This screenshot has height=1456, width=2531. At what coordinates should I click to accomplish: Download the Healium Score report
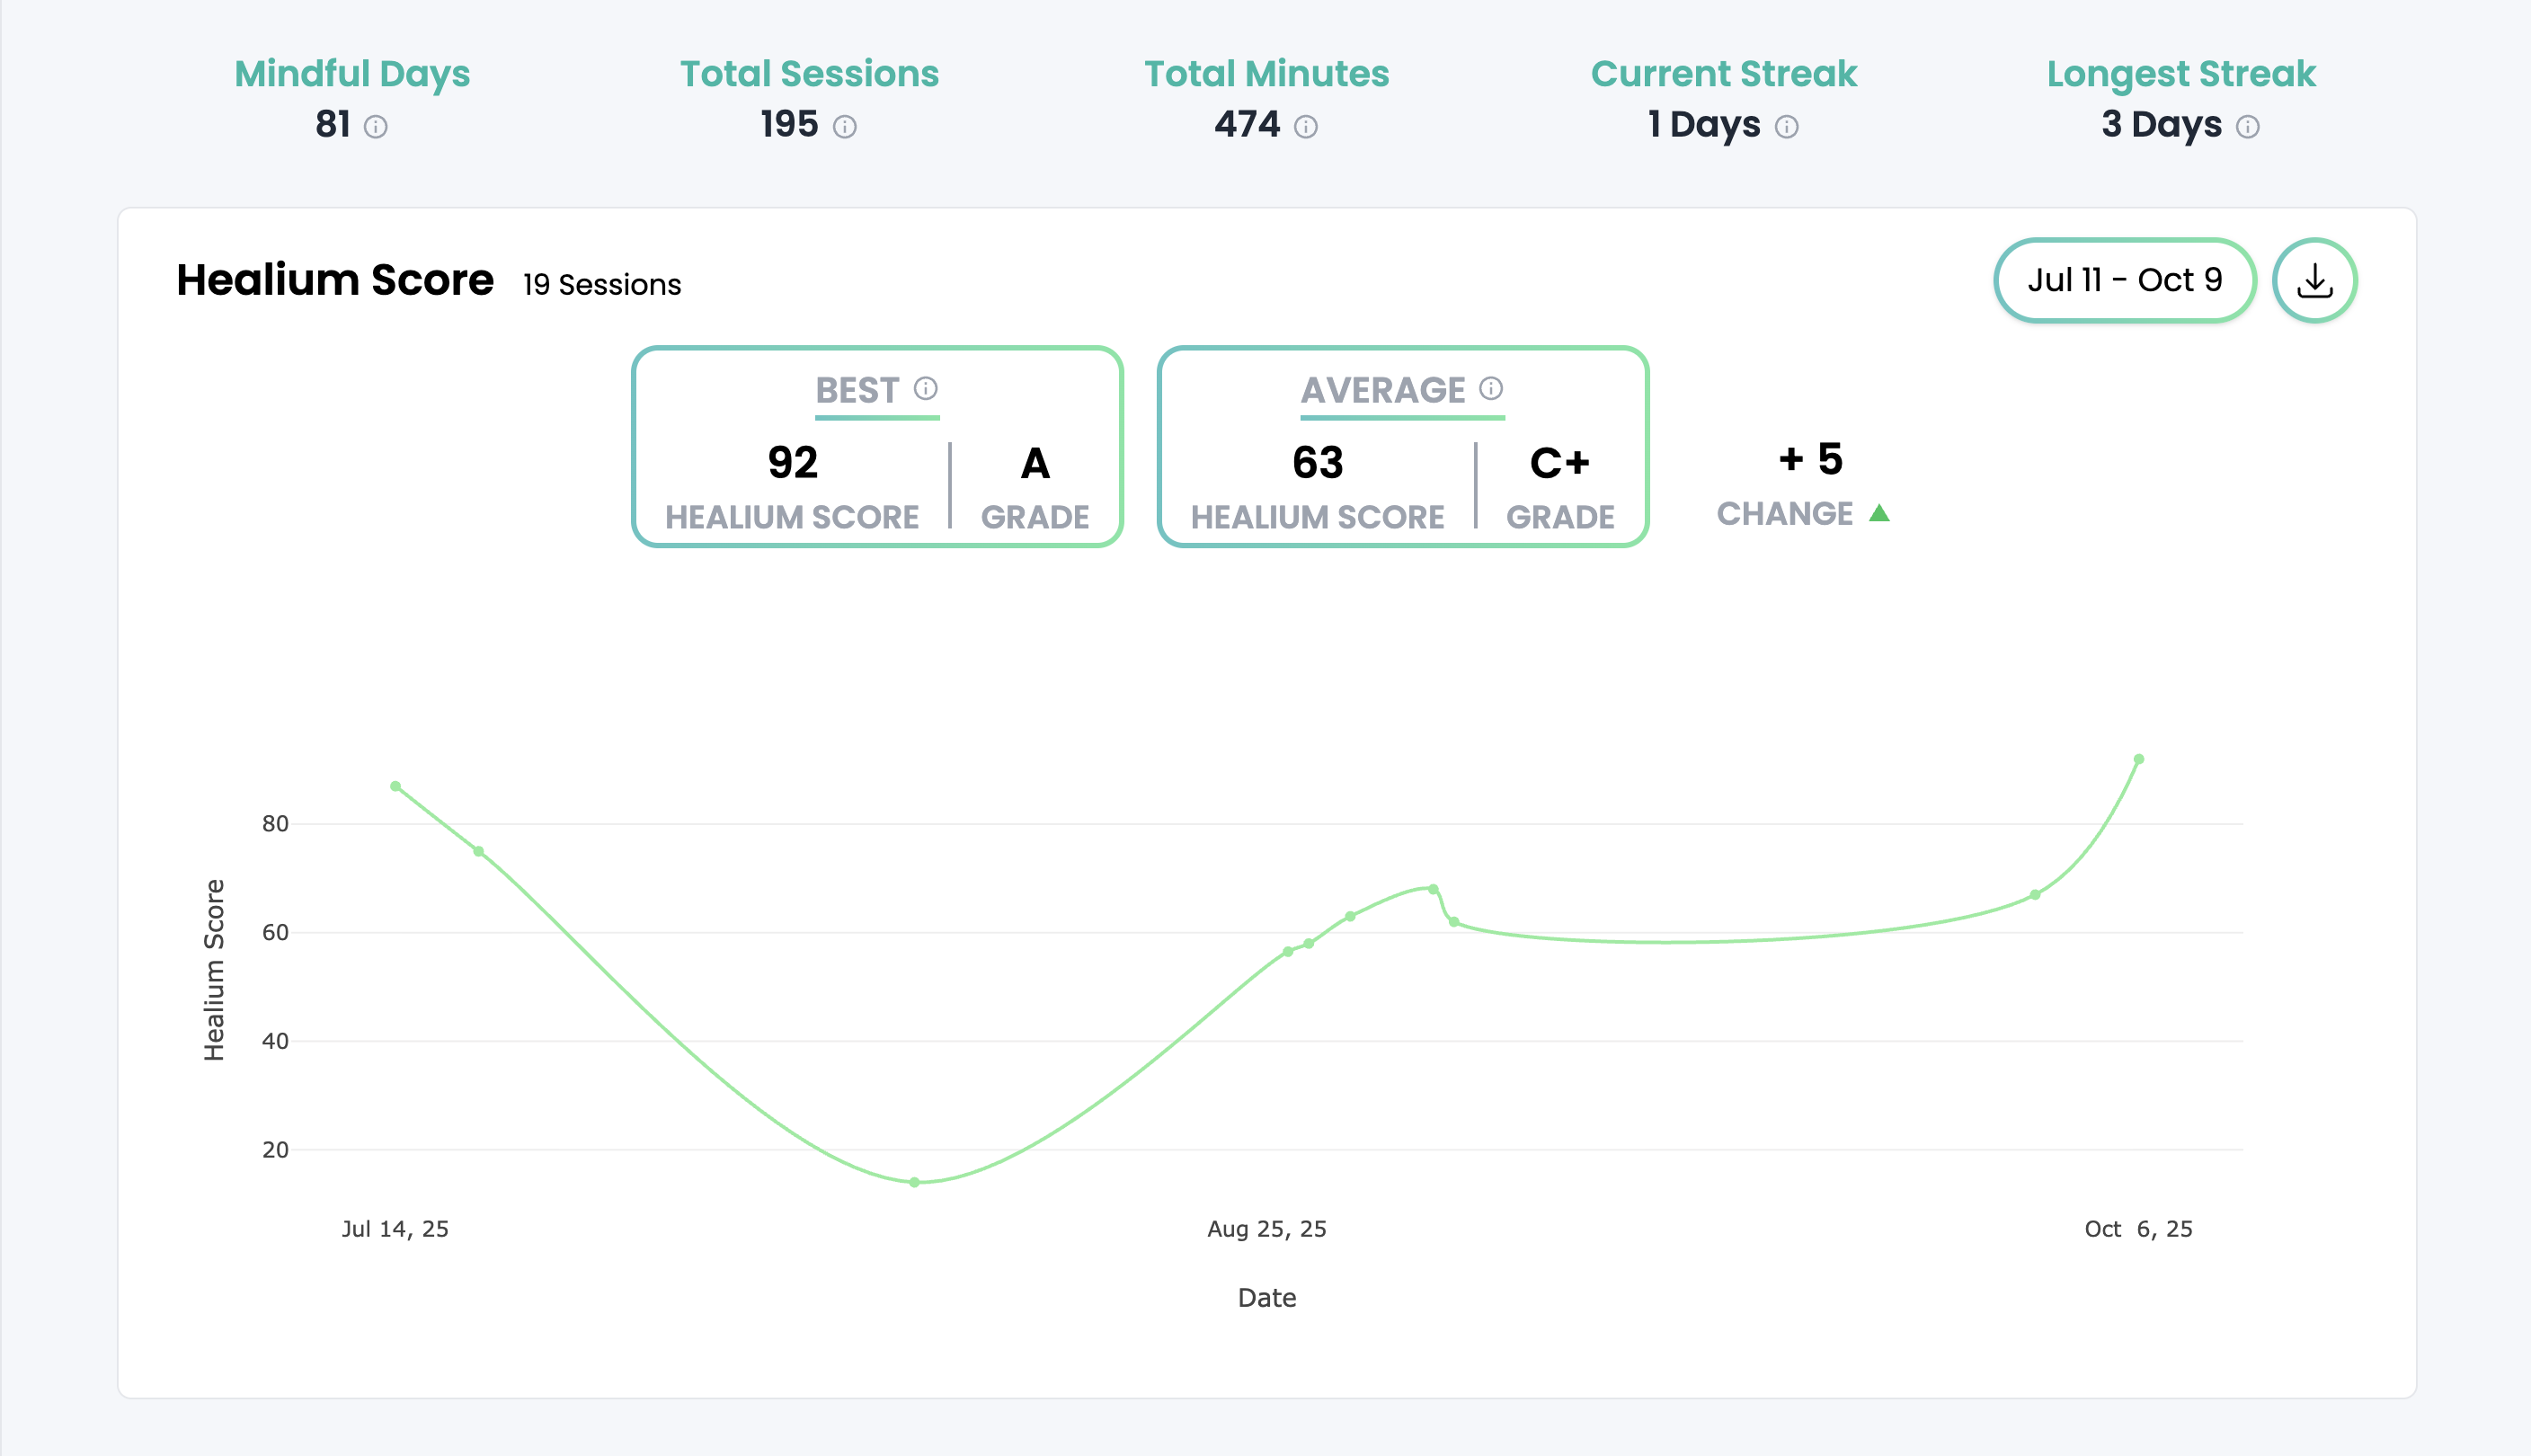(2314, 280)
